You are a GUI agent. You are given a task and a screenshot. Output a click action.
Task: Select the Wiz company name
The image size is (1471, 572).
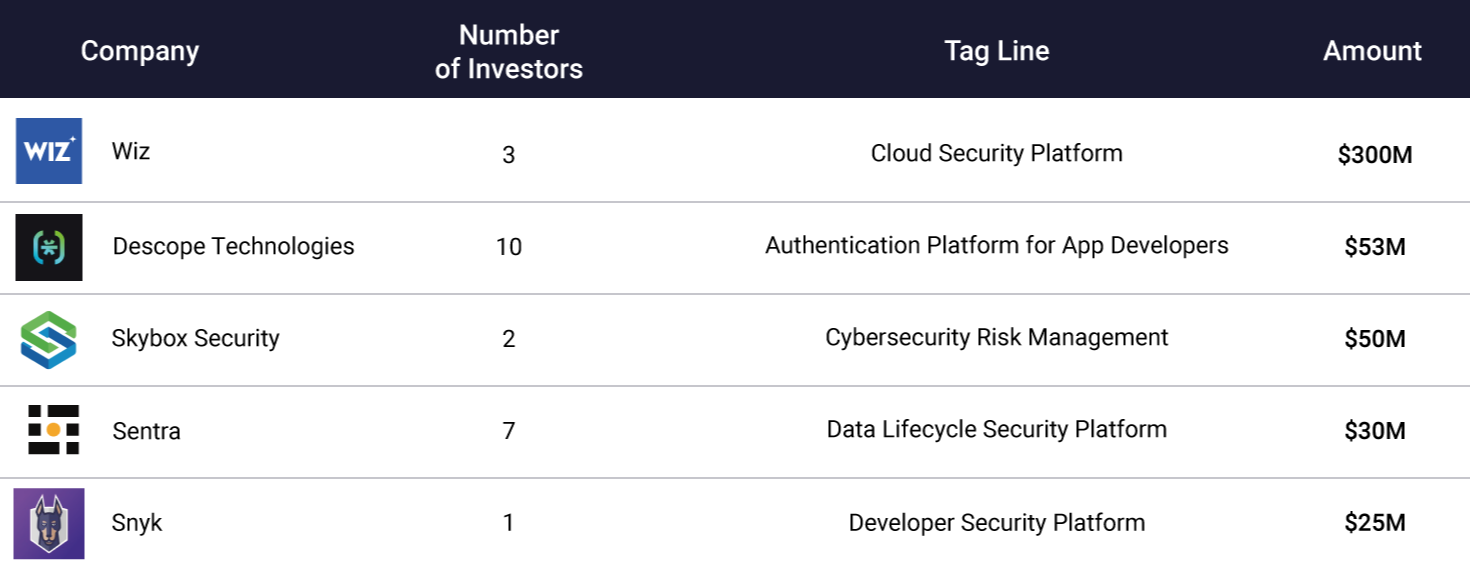coord(131,152)
